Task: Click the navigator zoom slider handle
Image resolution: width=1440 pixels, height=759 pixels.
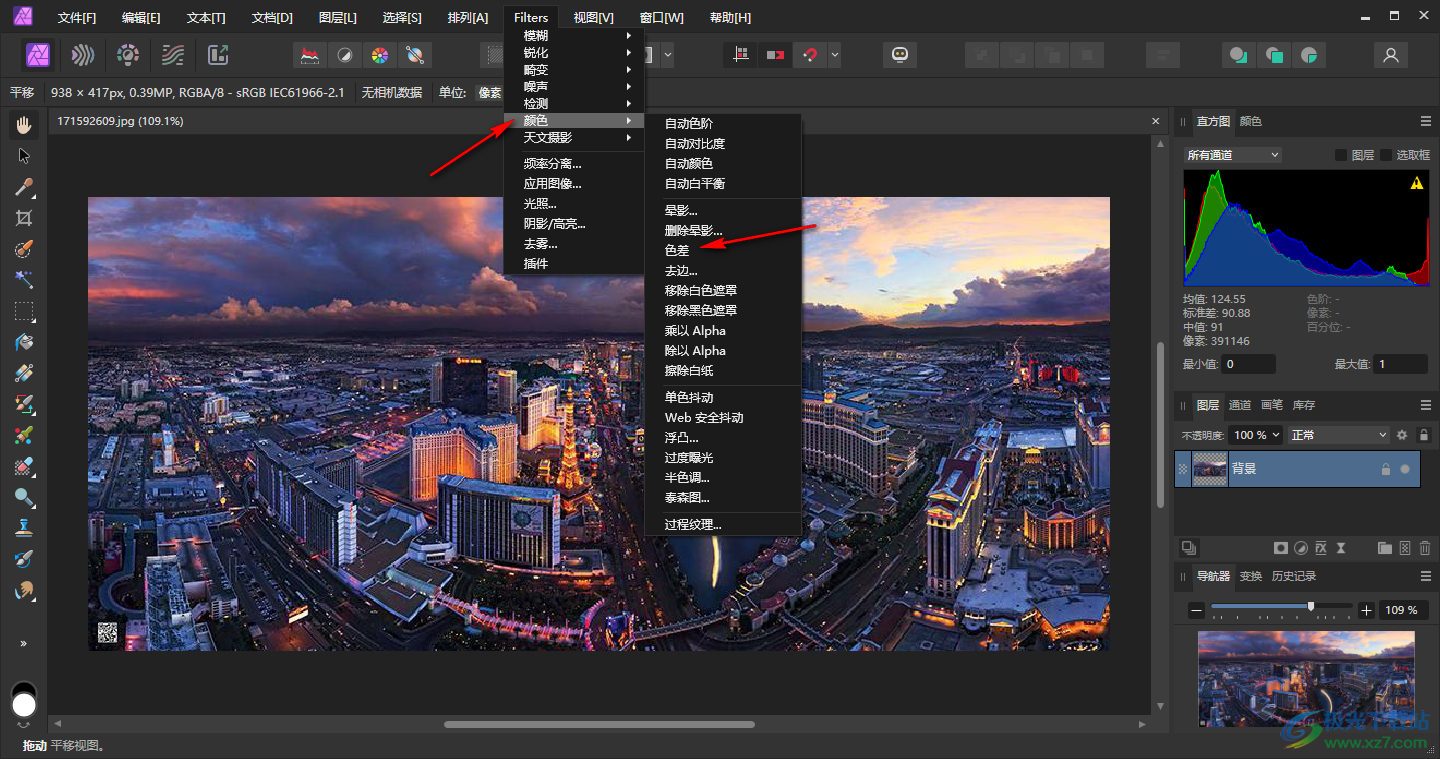Action: pyautogui.click(x=1311, y=607)
